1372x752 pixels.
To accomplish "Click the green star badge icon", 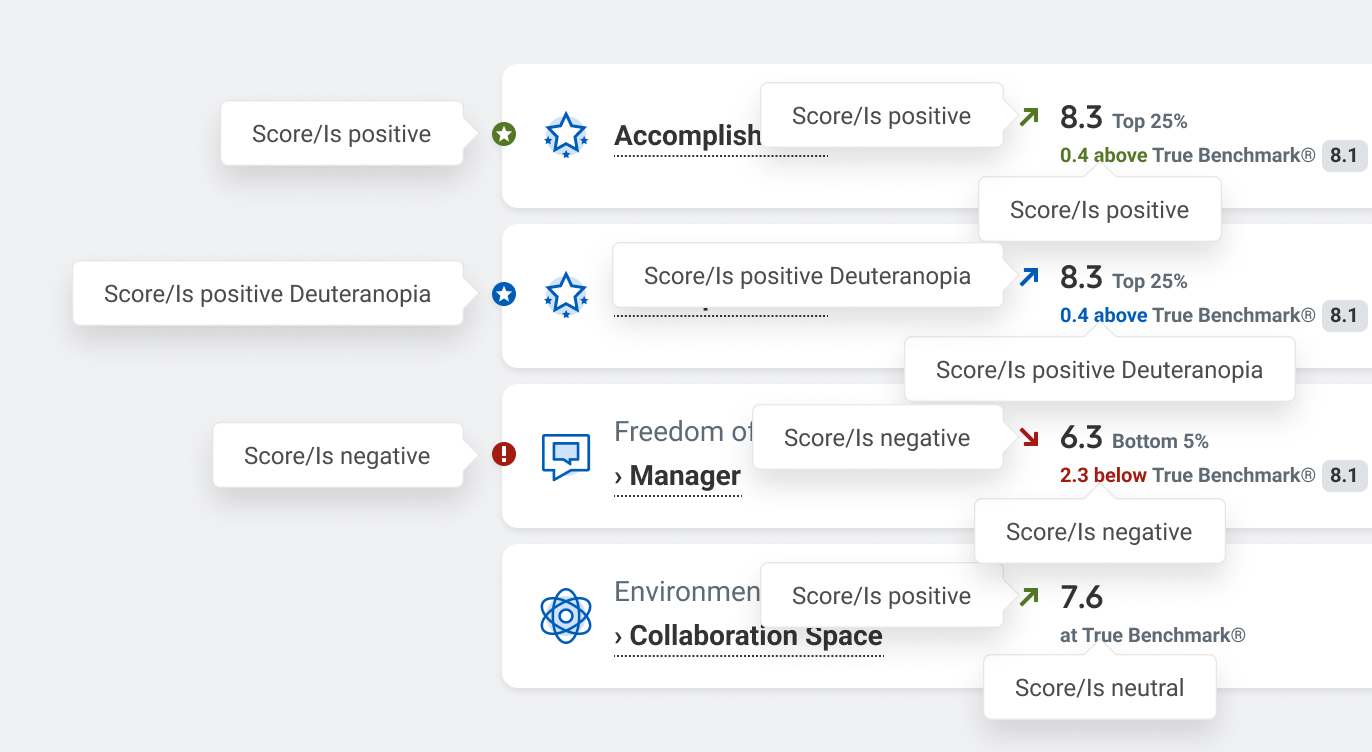I will (504, 134).
